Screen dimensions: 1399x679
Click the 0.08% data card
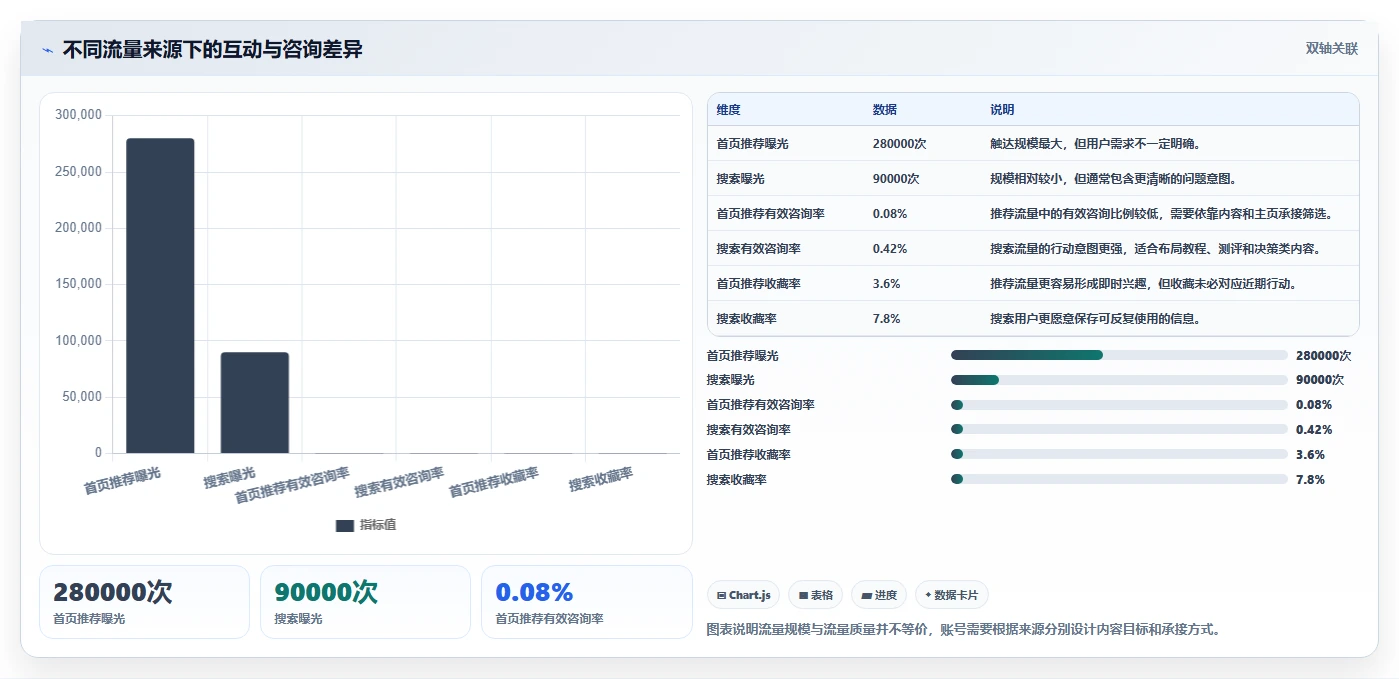[587, 602]
